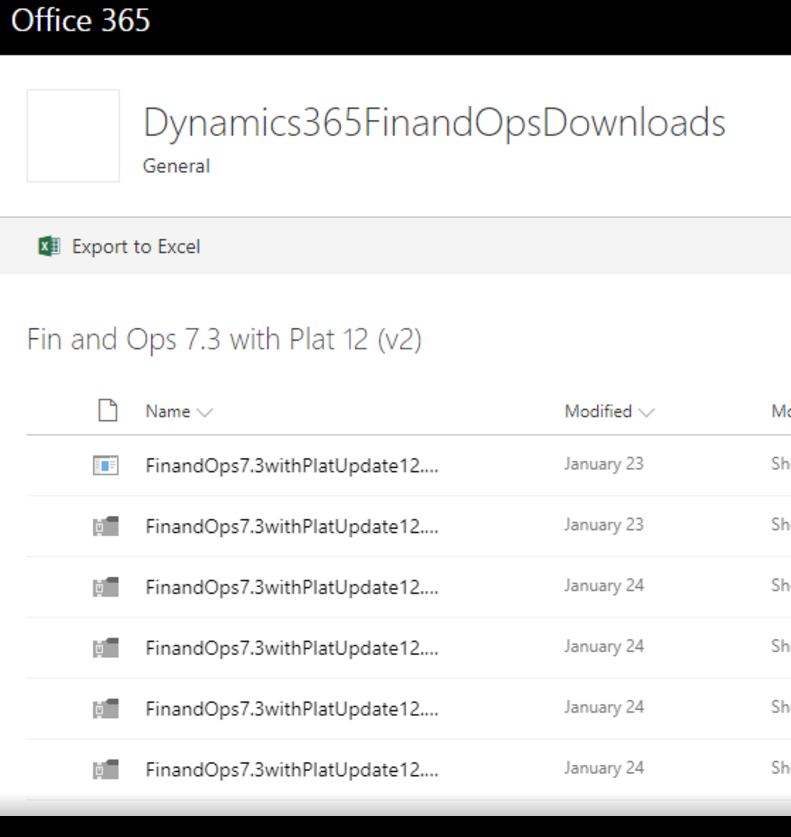This screenshot has height=837, width=791.
Task: Click the Excel icon in the command bar
Action: coord(49,247)
